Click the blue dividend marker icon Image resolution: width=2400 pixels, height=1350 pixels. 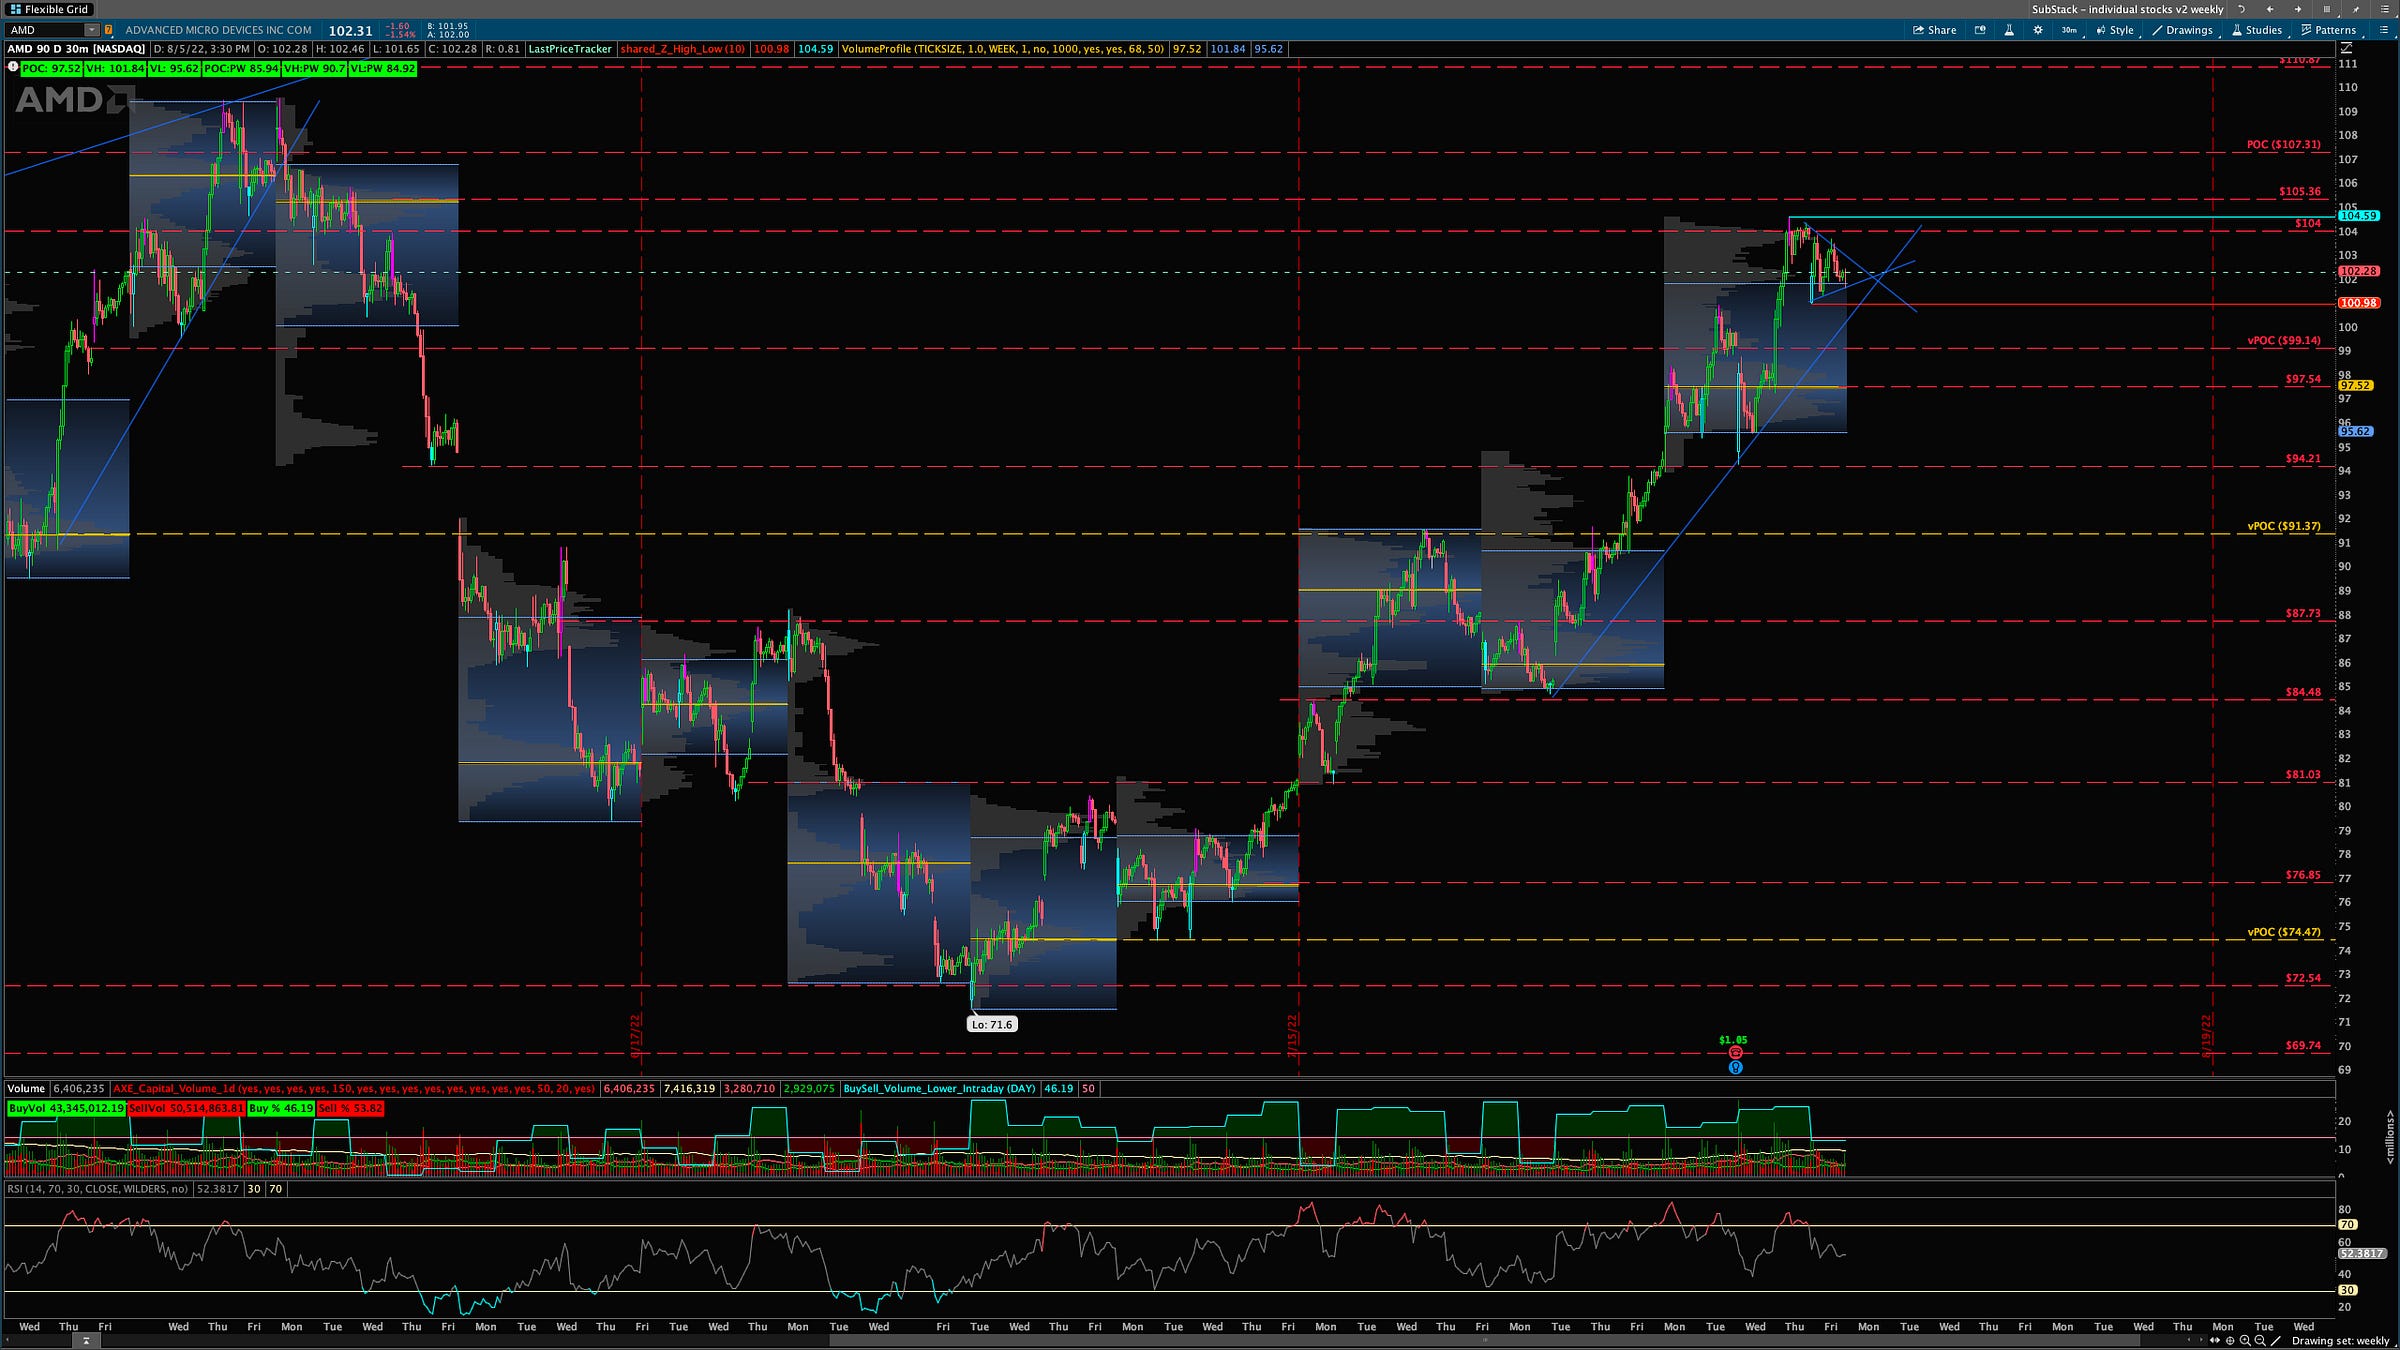(1735, 1067)
